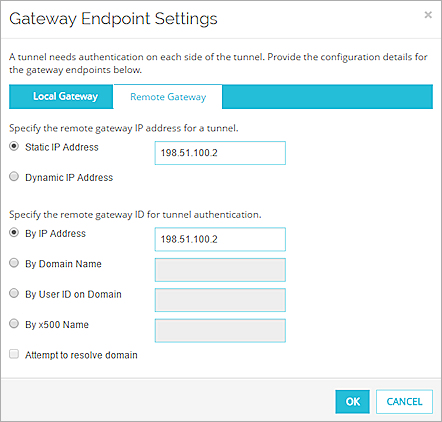The image size is (442, 422).
Task: Click the 'Specify the remote gateway IP address' text
Action: click(124, 128)
